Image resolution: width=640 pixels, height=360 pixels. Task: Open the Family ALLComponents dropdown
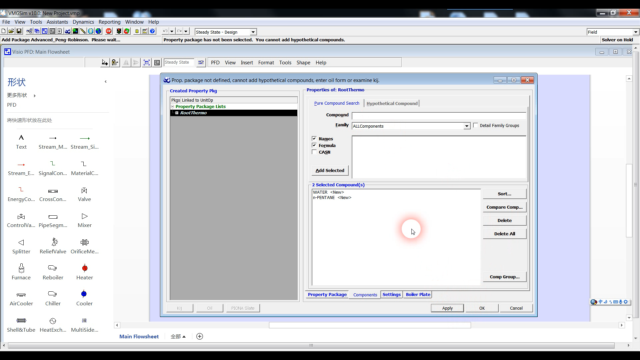point(466,126)
